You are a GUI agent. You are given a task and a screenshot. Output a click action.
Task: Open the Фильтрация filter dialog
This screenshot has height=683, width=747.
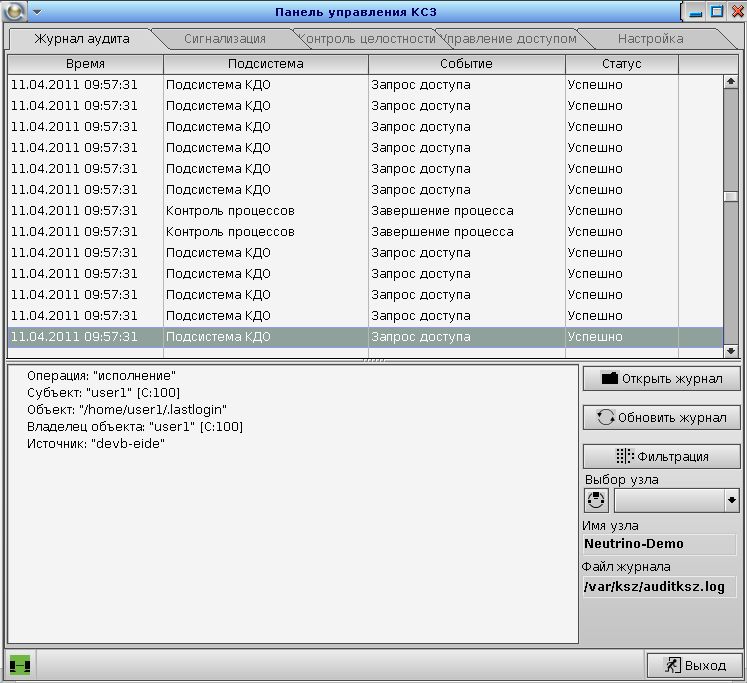[x=661, y=456]
